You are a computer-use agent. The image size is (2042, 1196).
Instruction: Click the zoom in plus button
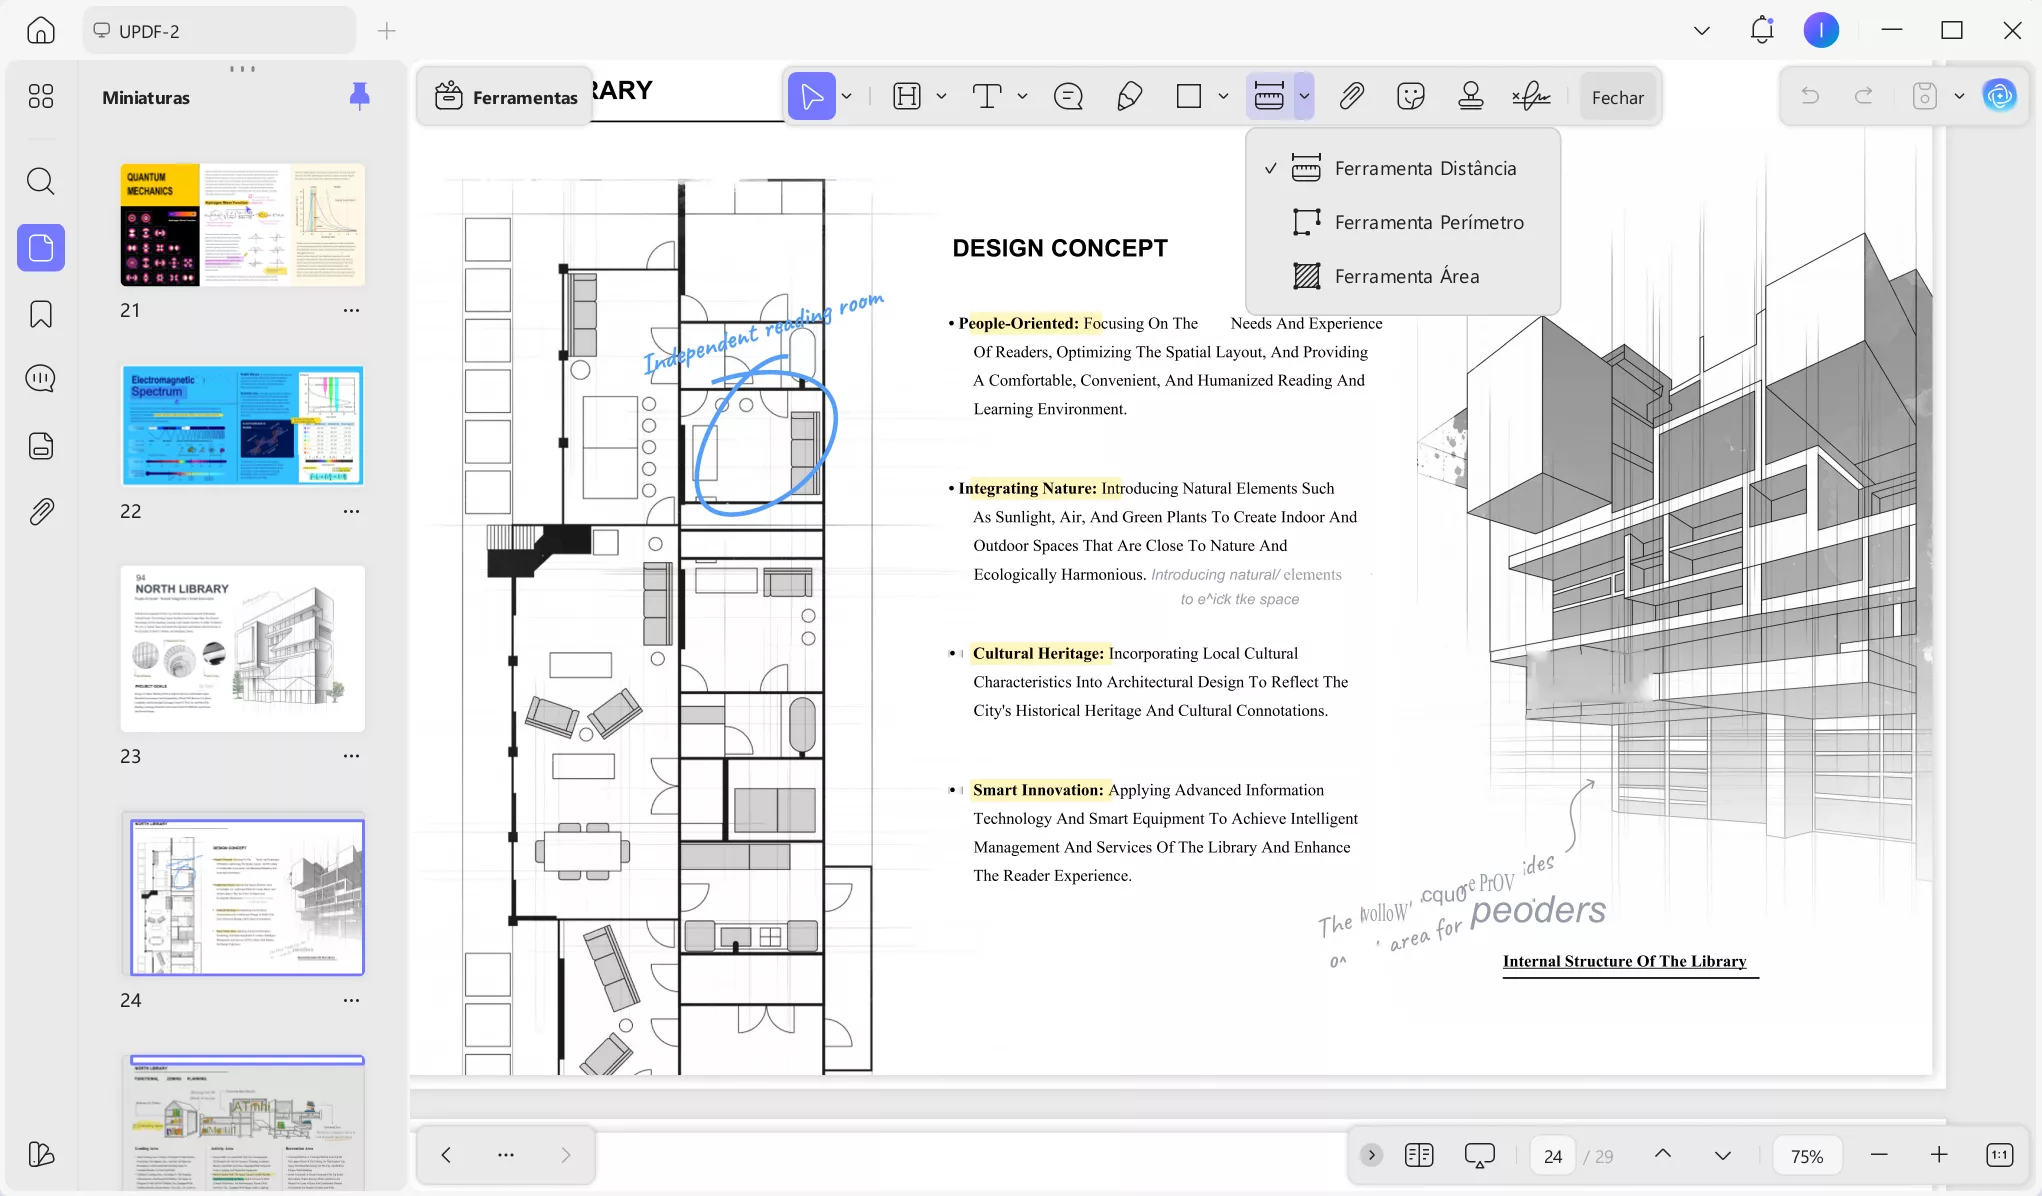pyautogui.click(x=1939, y=1155)
